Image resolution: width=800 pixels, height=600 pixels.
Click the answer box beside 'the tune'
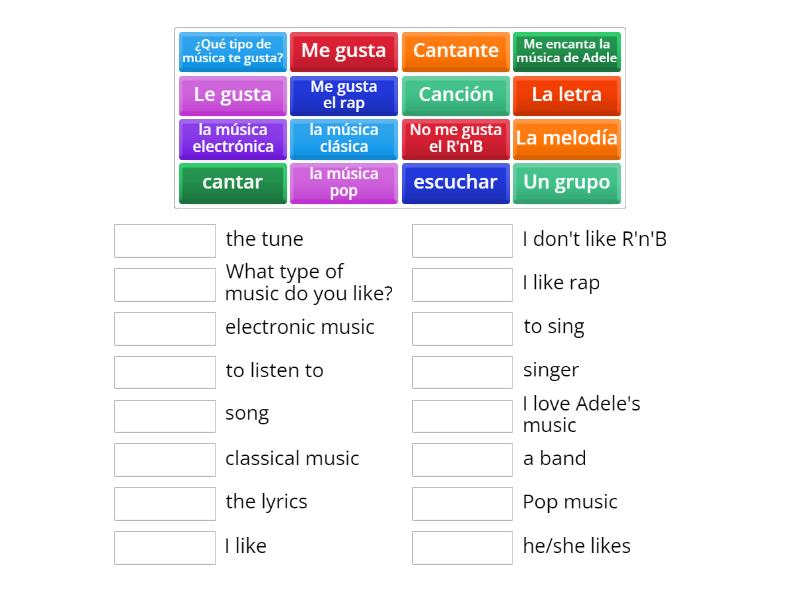(165, 240)
